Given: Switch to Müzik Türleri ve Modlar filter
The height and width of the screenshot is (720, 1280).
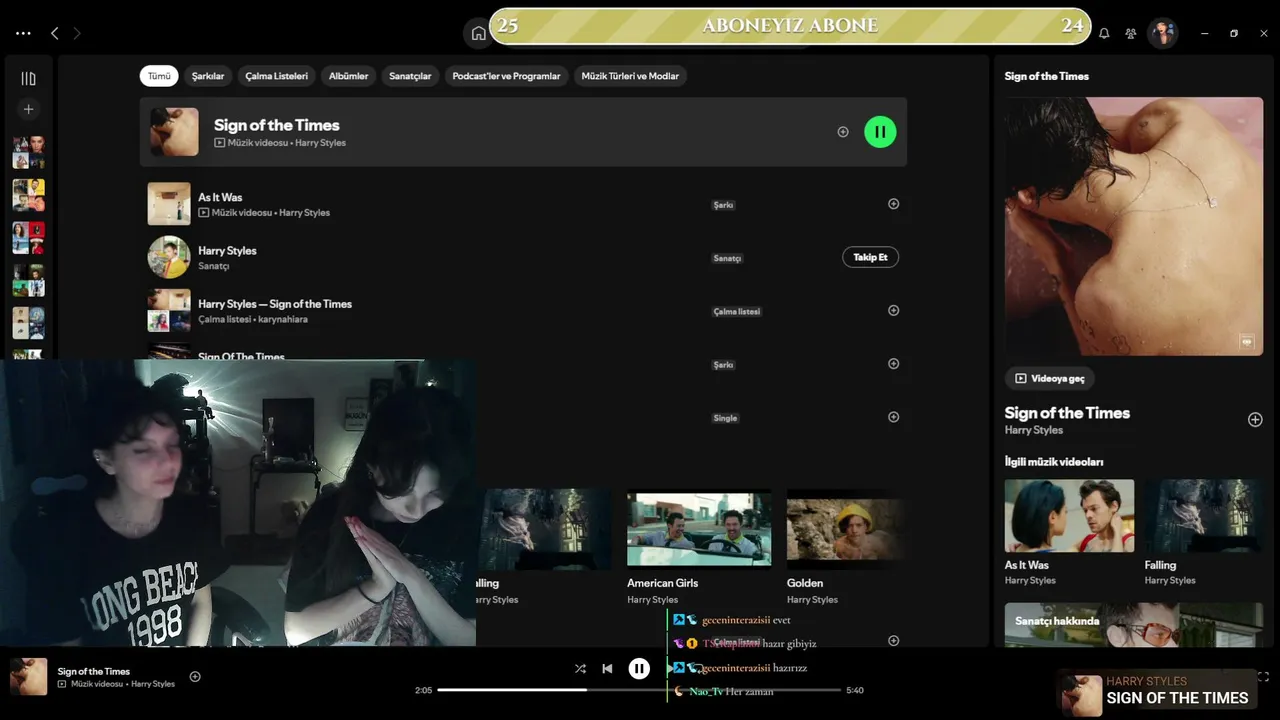Looking at the screenshot, I should [630, 76].
